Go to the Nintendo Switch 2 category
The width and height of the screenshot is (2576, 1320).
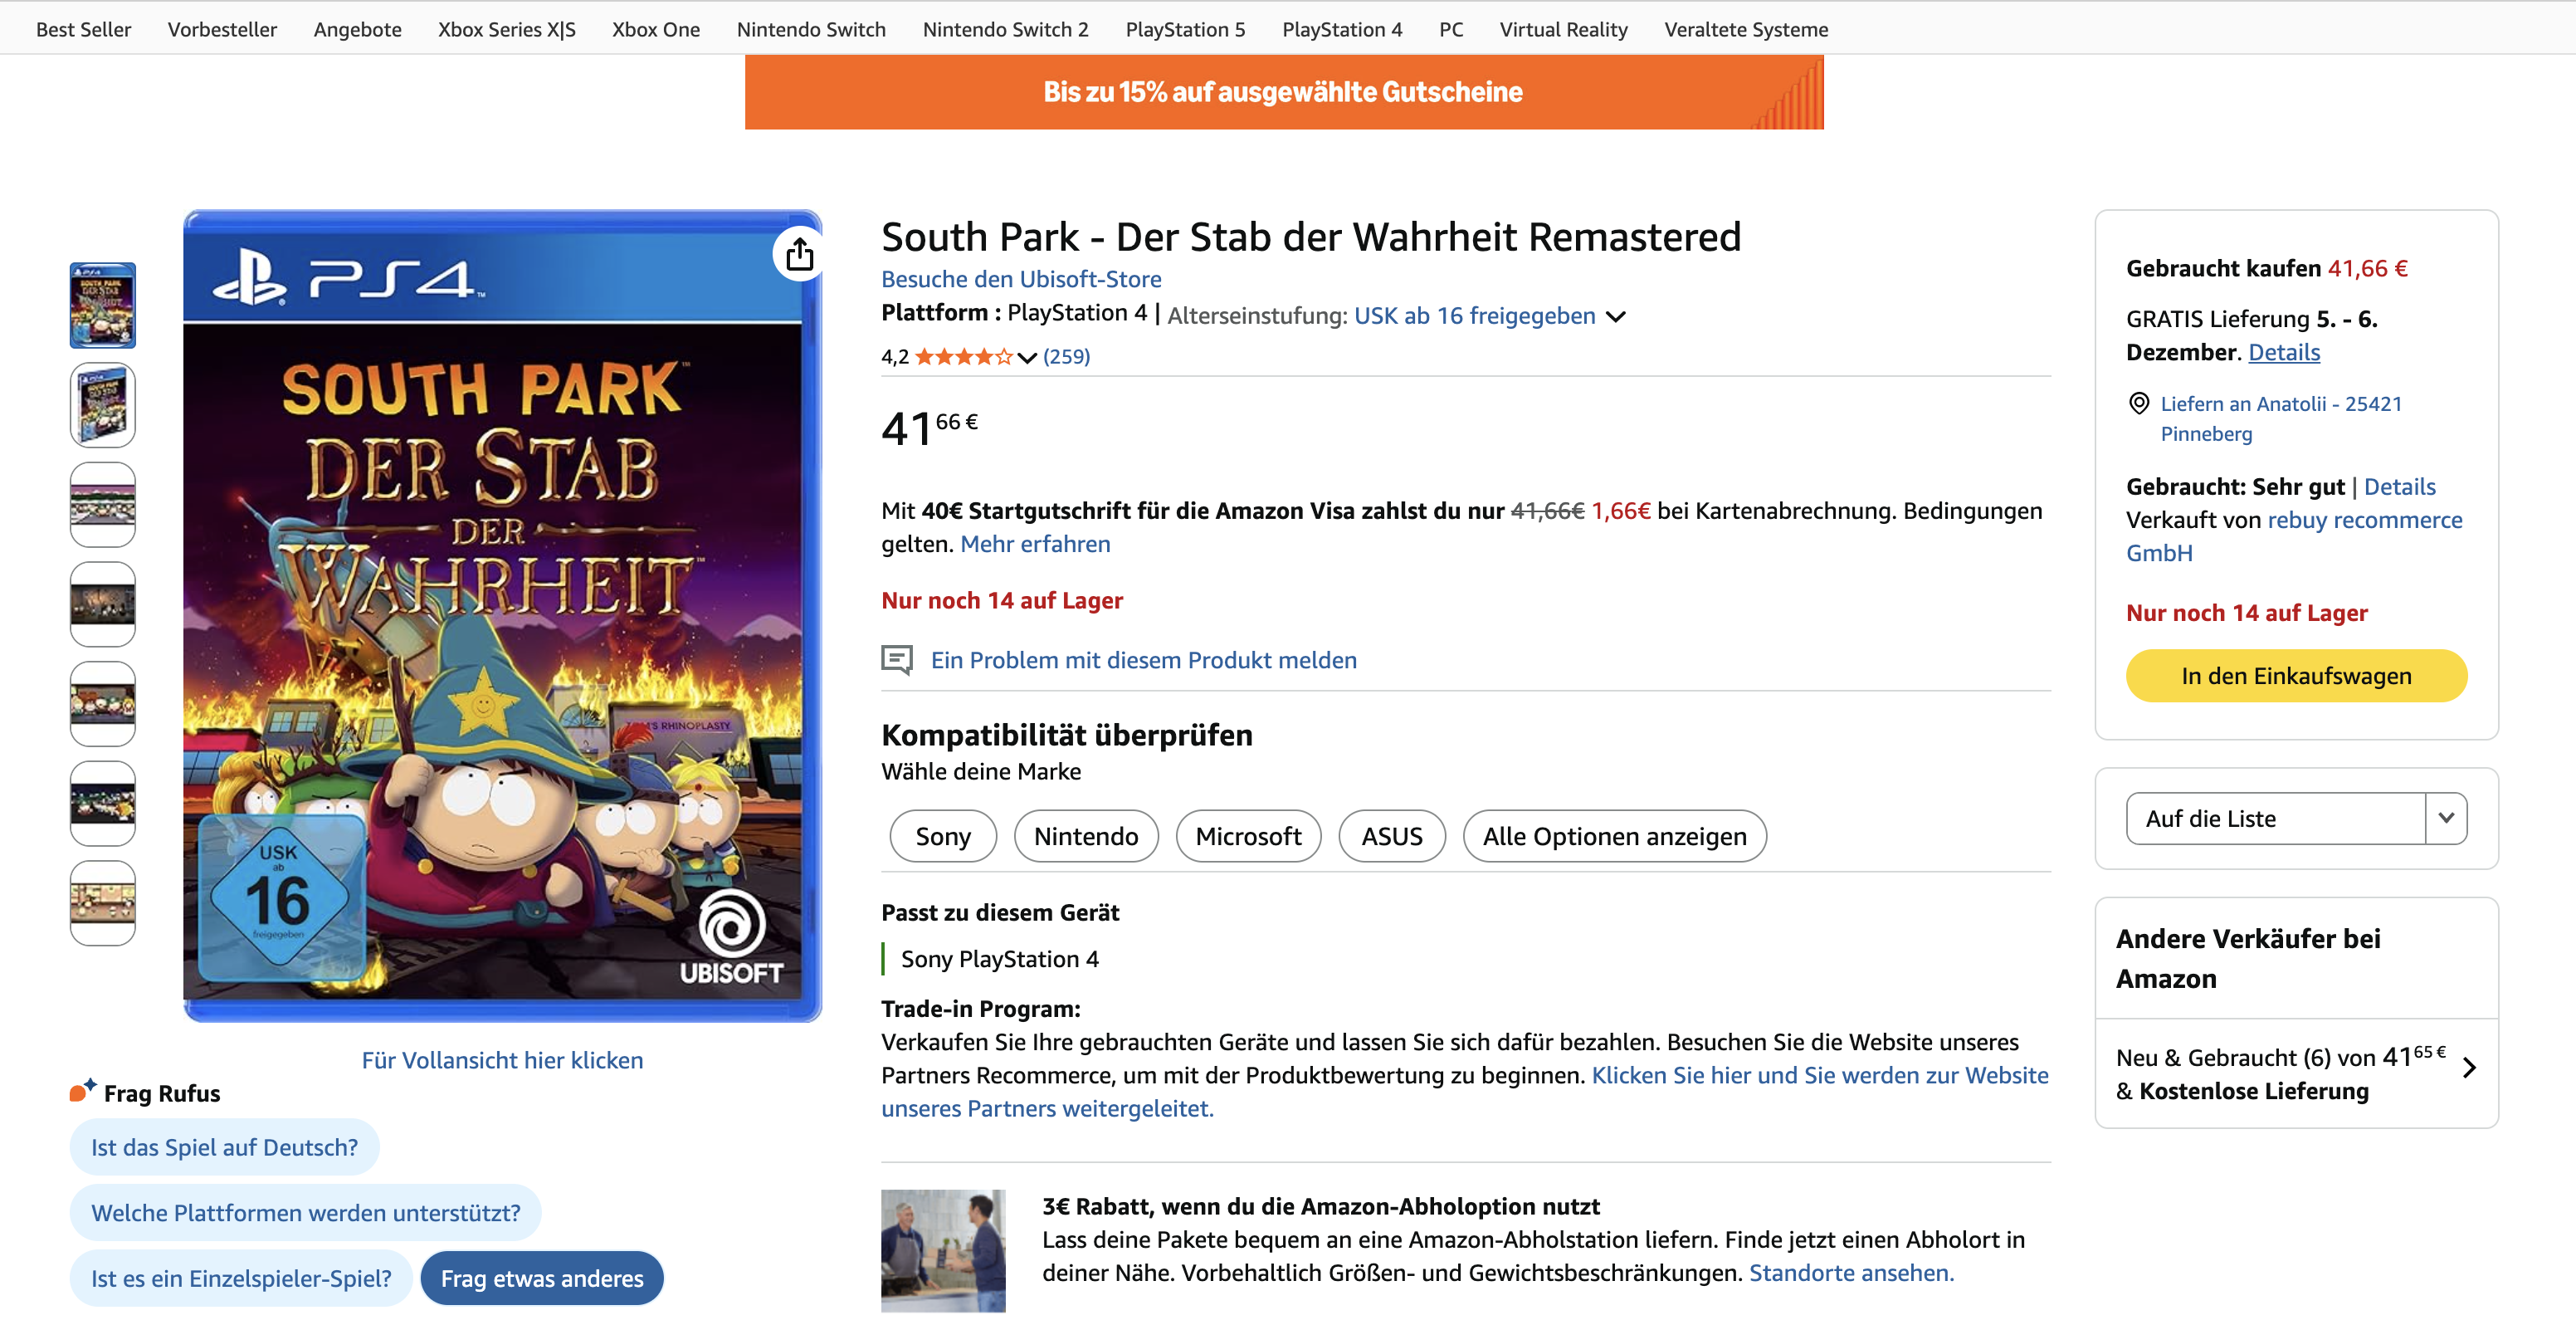pyautogui.click(x=1005, y=29)
